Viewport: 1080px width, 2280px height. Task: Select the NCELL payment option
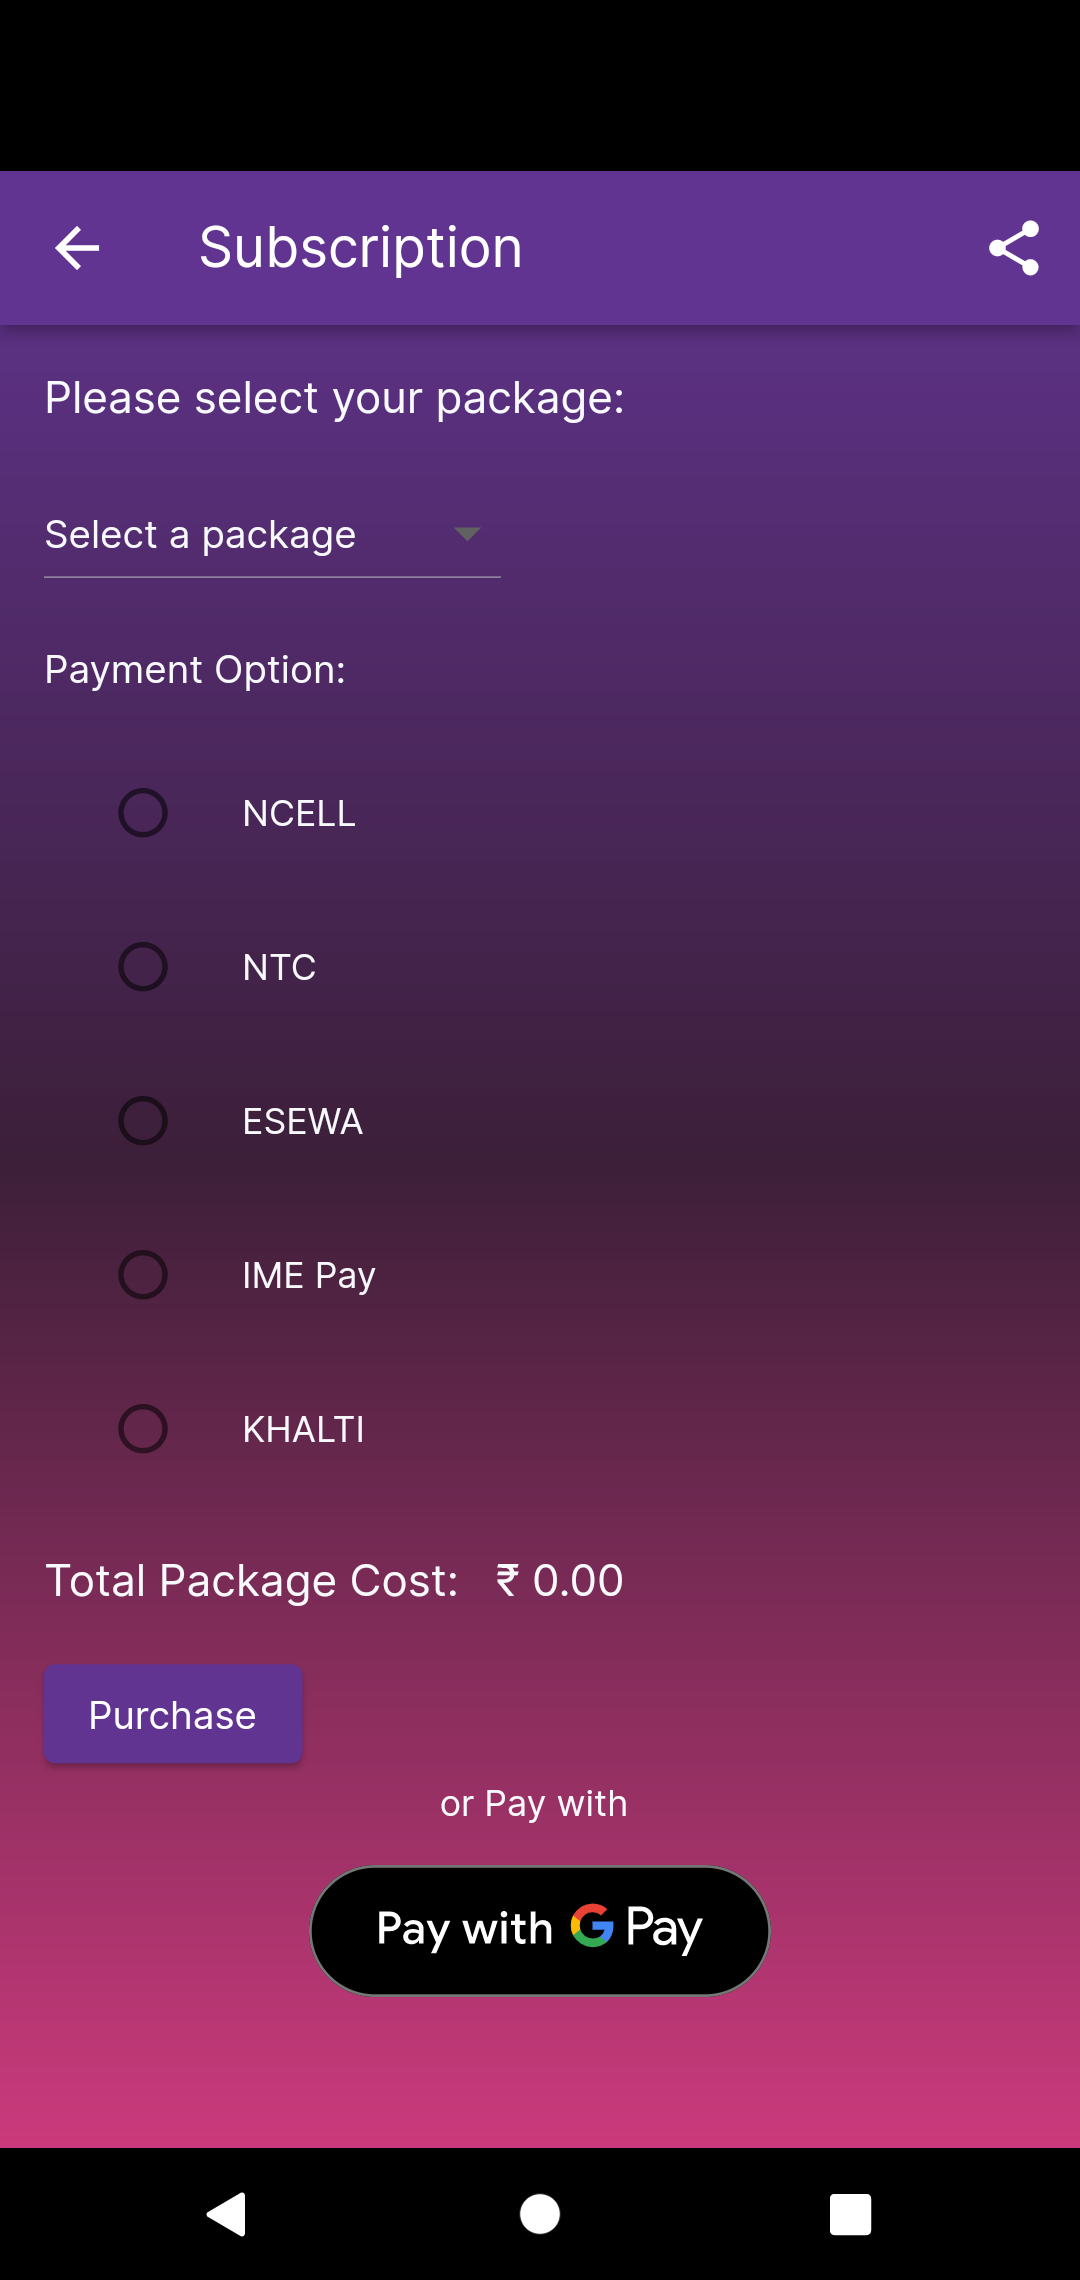(143, 813)
